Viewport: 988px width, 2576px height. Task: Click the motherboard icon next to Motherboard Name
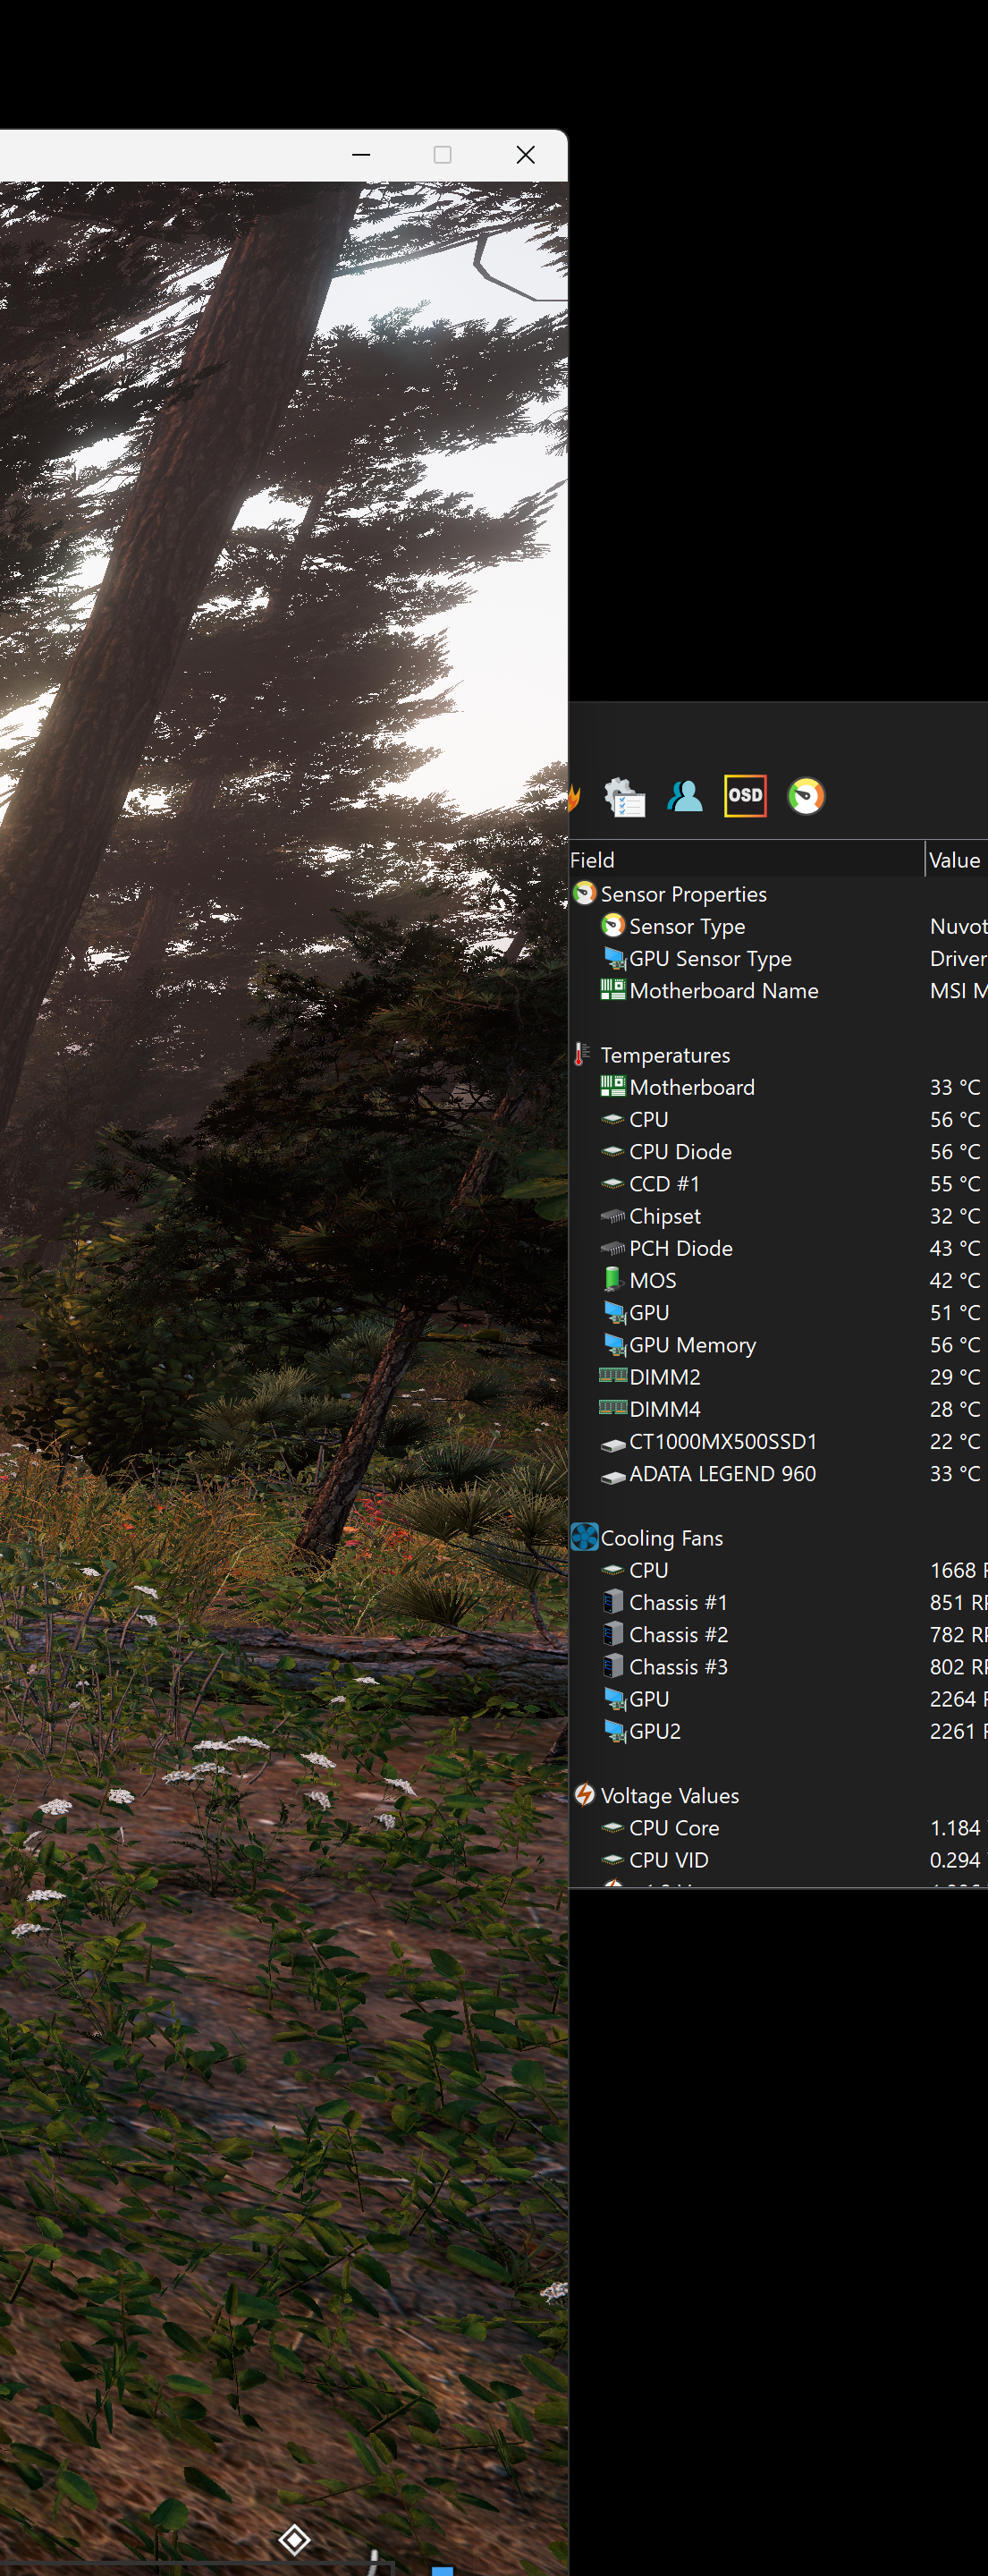[612, 990]
